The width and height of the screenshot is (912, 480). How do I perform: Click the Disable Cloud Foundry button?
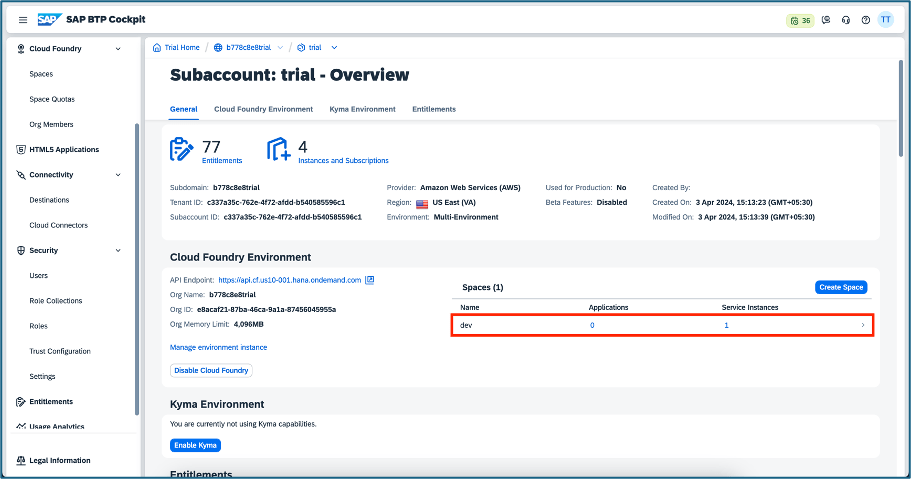[211, 371]
